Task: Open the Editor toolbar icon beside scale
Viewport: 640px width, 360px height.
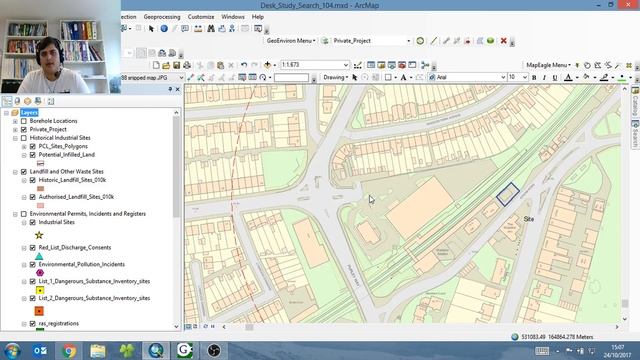Action: coord(358,65)
